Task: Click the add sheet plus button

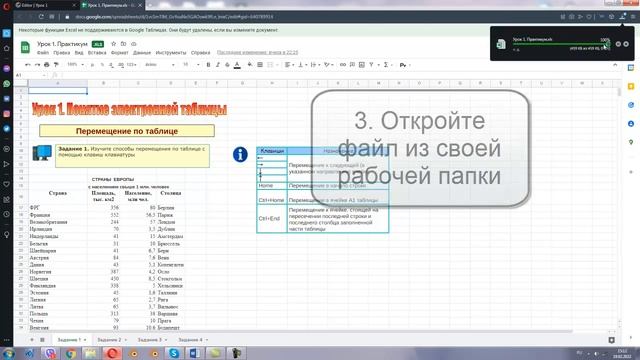Action: coord(32,340)
